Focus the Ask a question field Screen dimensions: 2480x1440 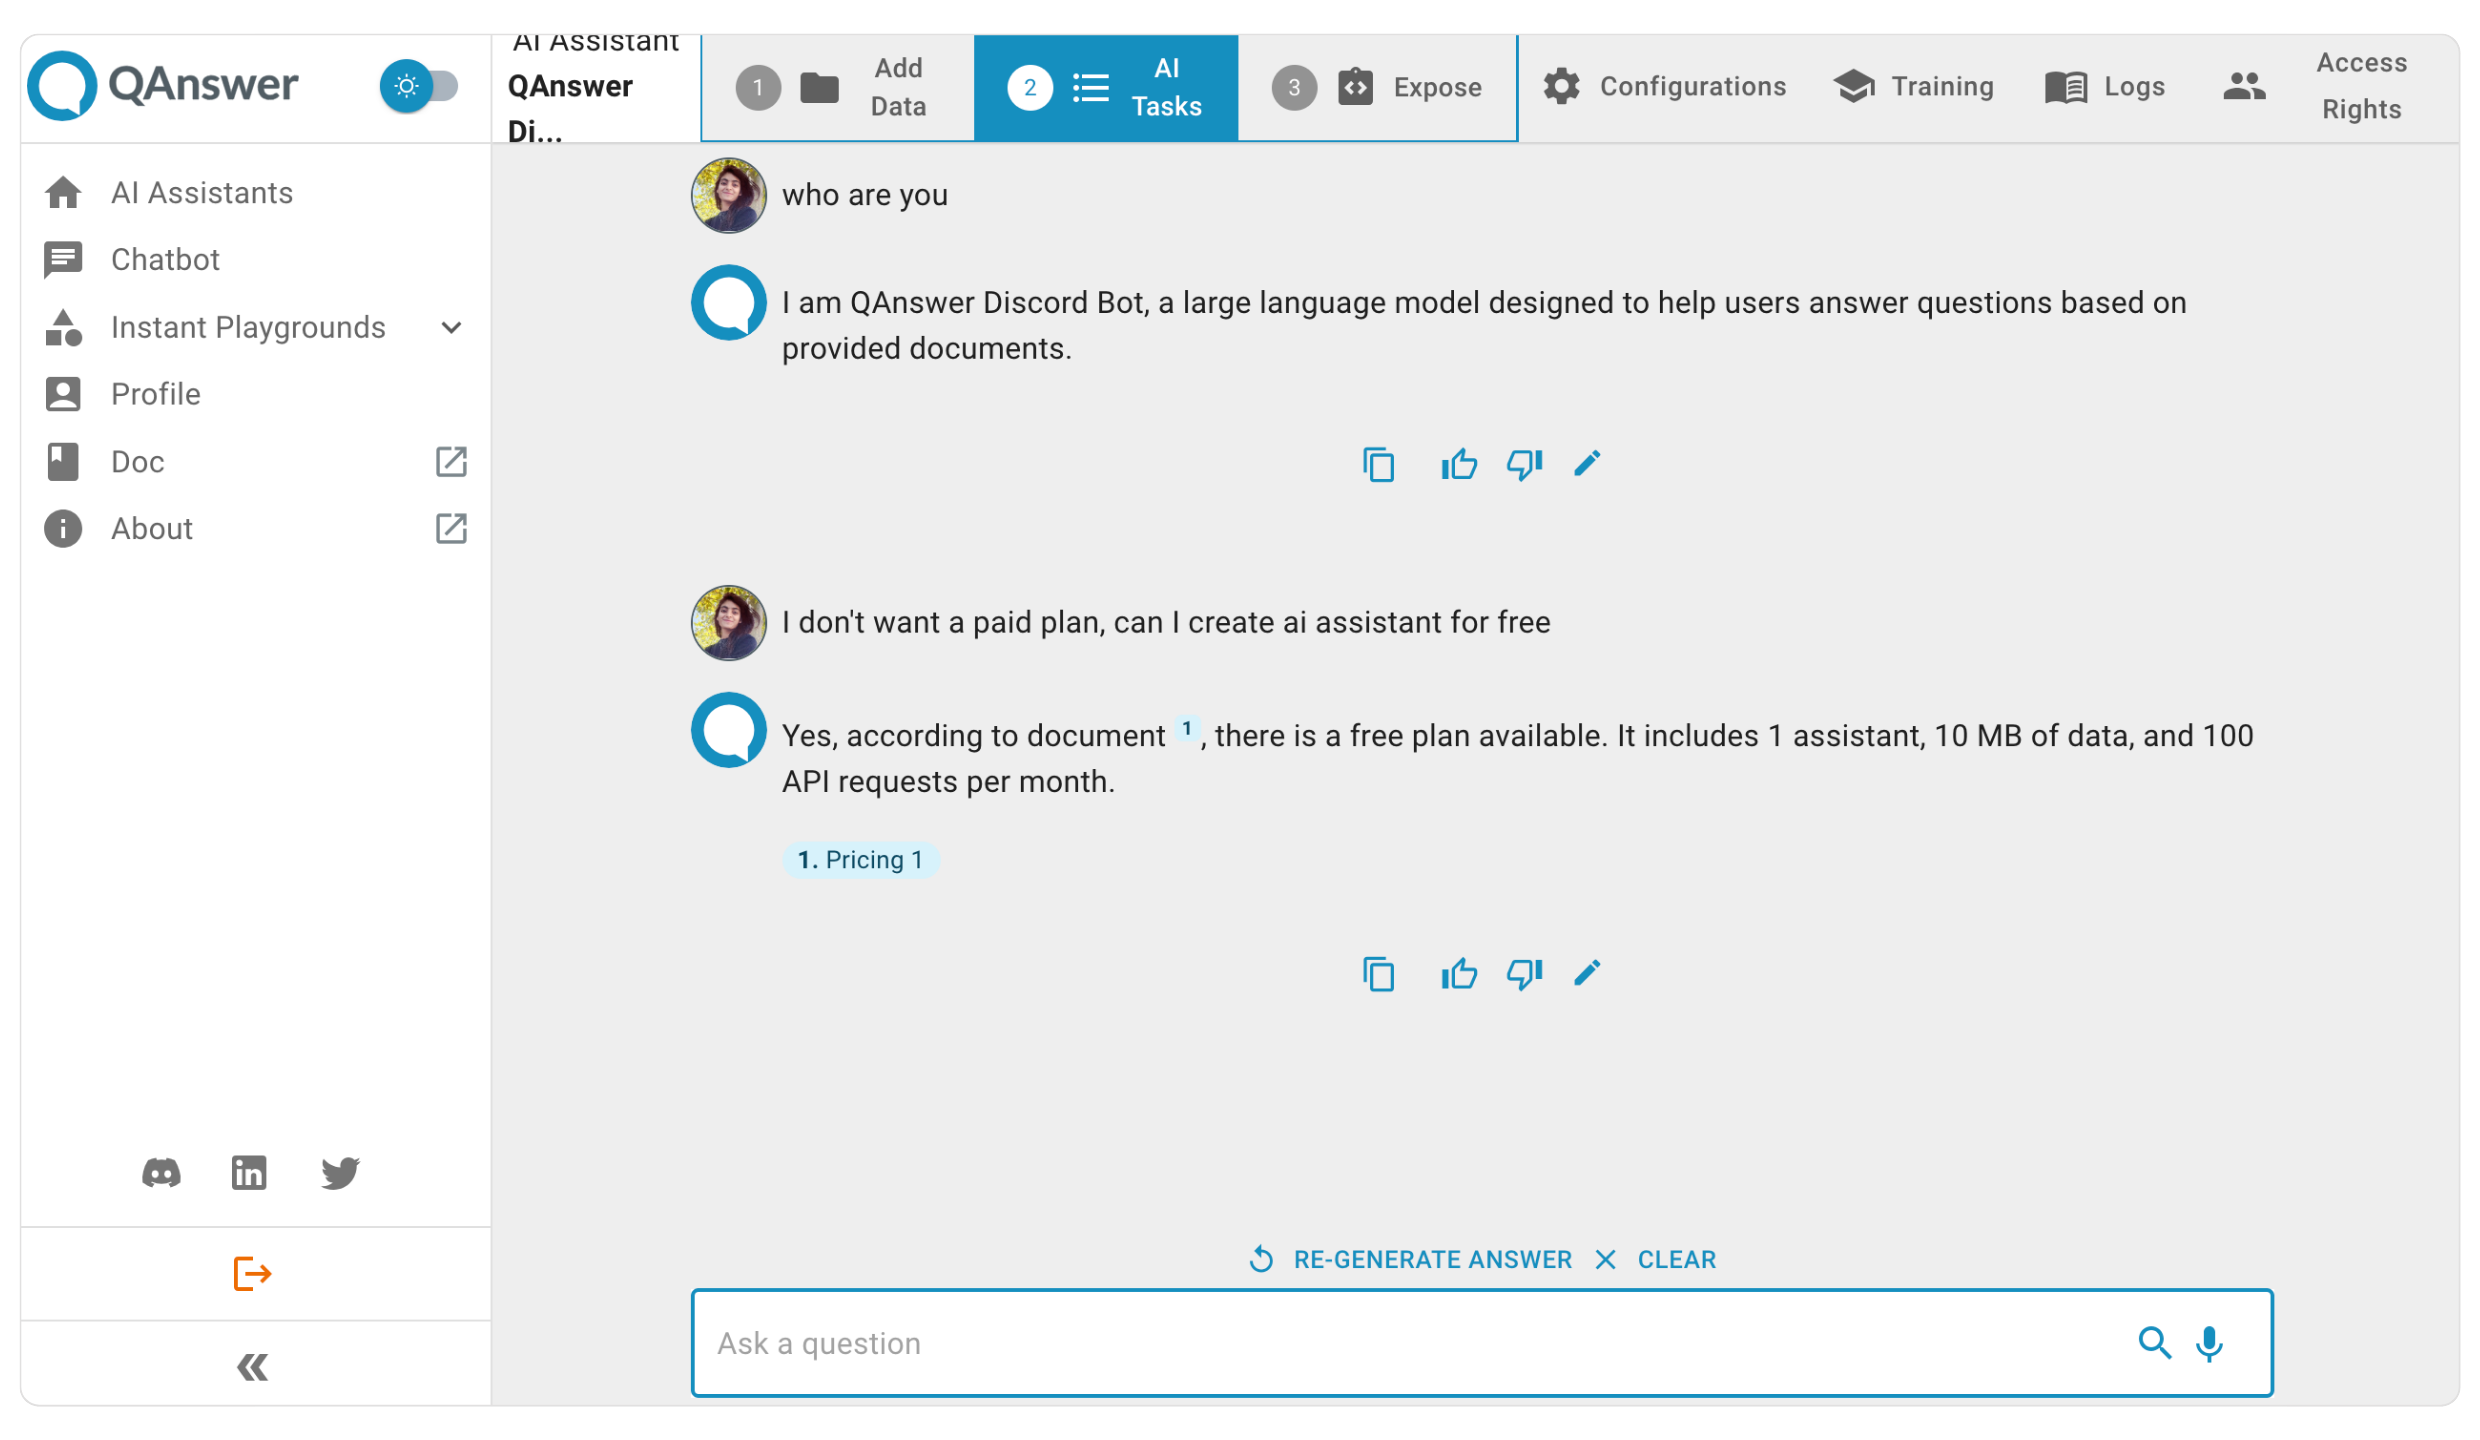click(x=1481, y=1342)
